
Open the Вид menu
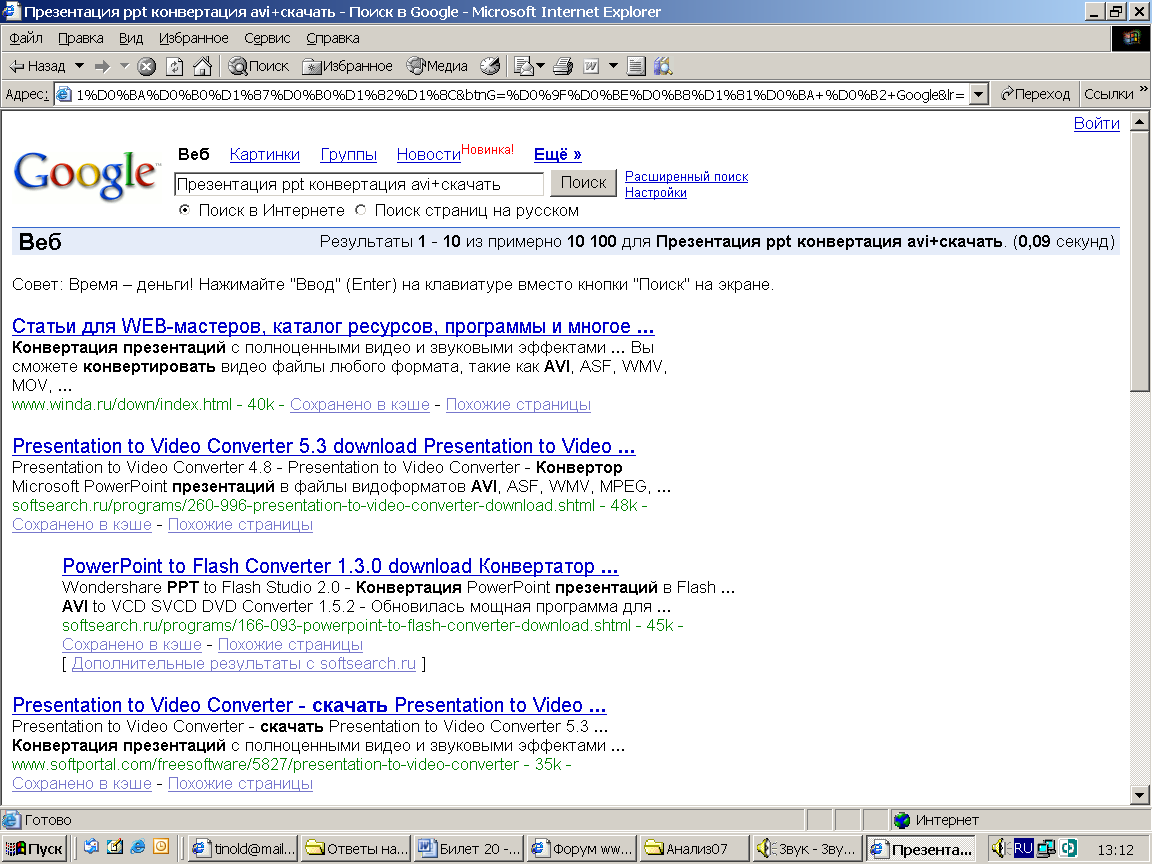click(131, 38)
